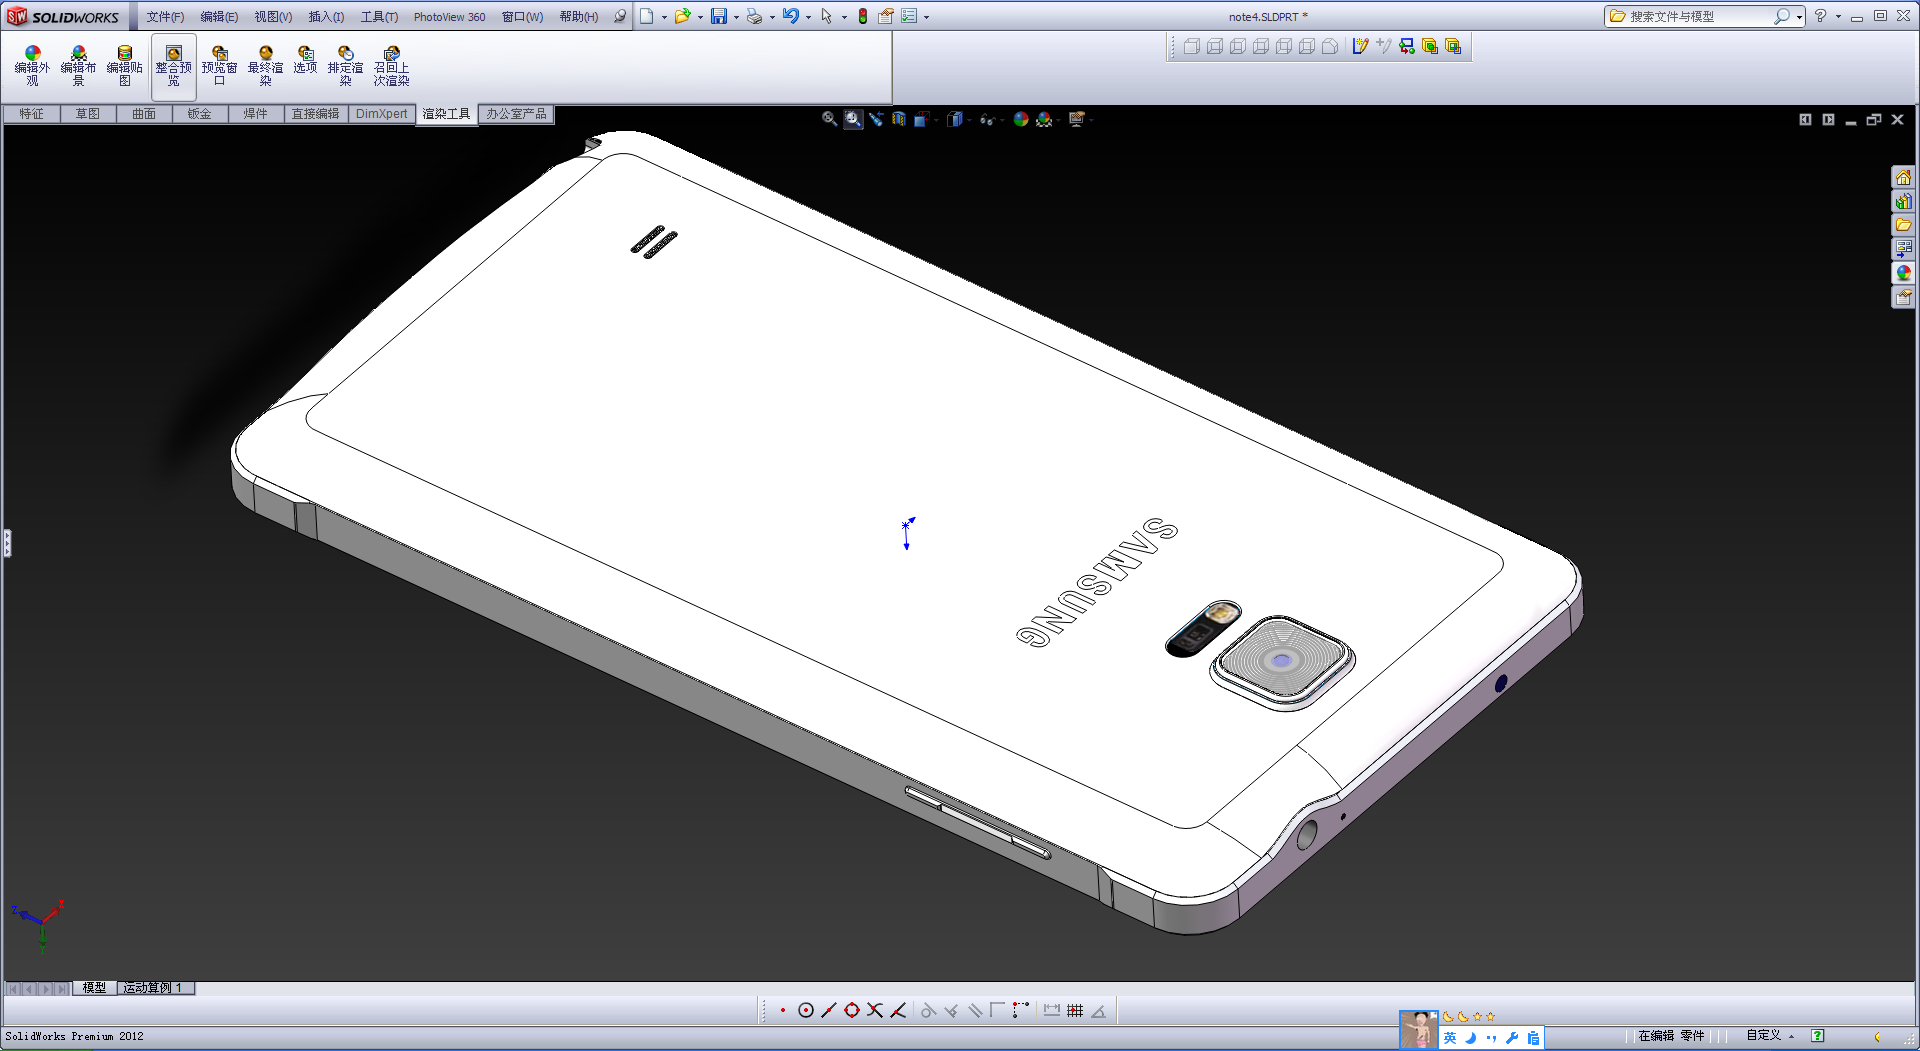Open the 视图(V) menu
Viewport: 1920px width, 1051px height.
pyautogui.click(x=273, y=17)
